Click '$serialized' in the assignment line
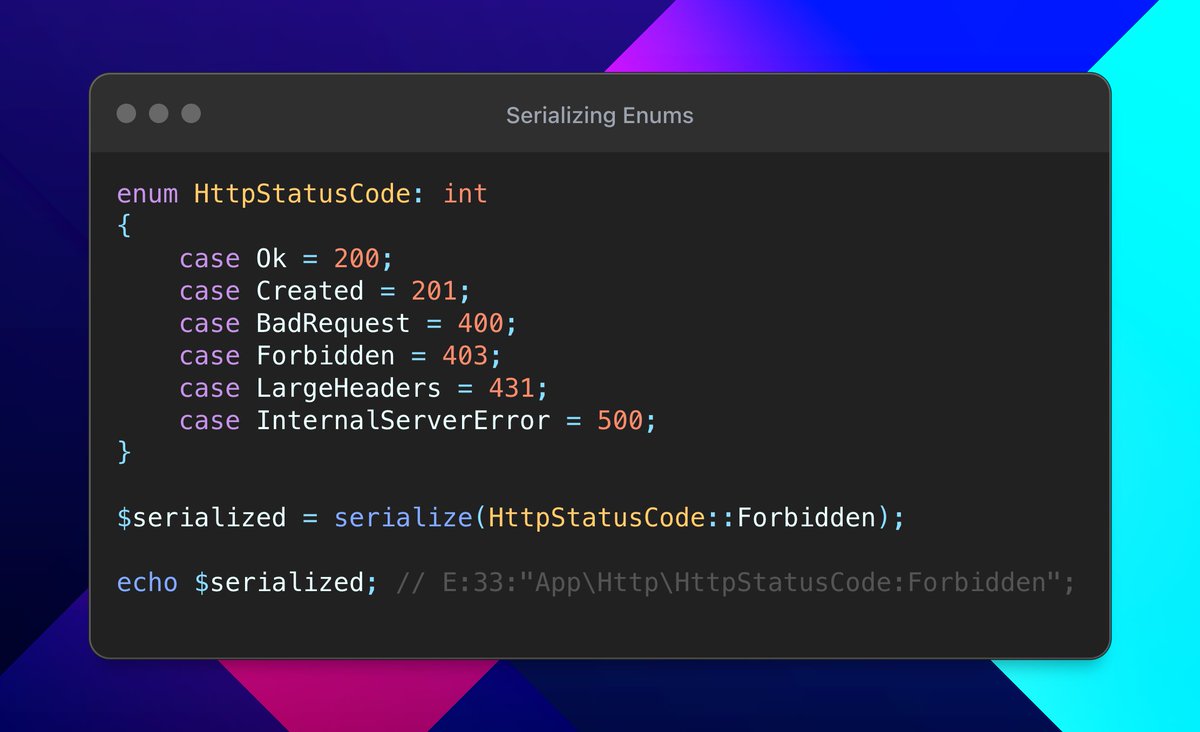 202,518
